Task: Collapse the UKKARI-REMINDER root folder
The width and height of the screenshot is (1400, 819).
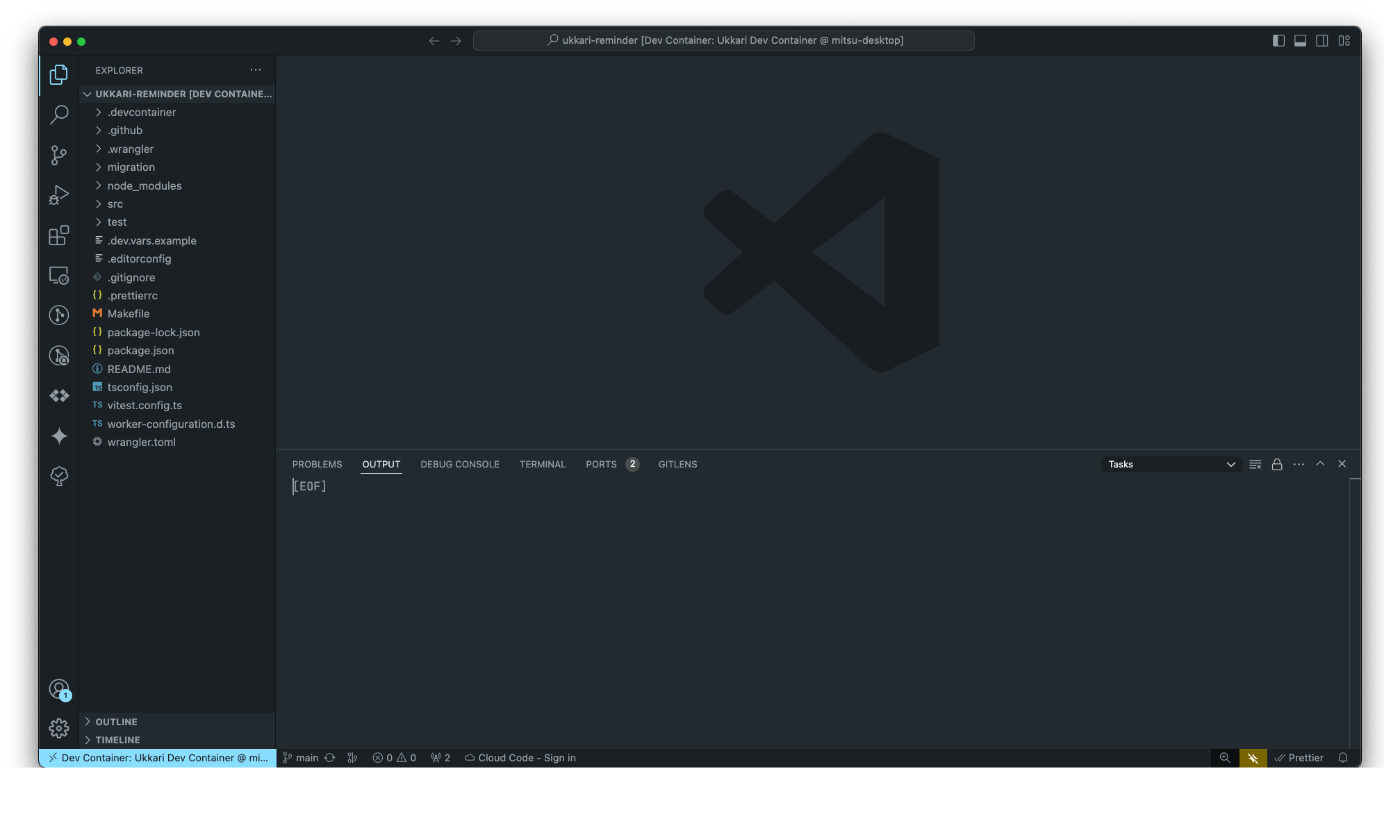Action: 177,94
